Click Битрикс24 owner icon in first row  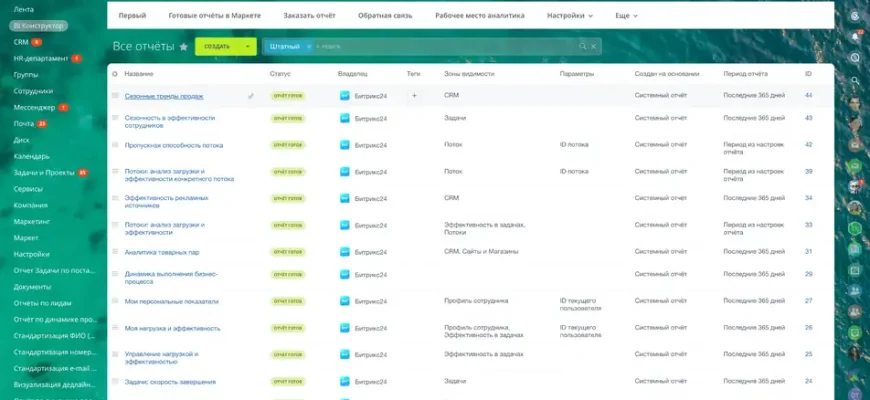click(x=345, y=96)
